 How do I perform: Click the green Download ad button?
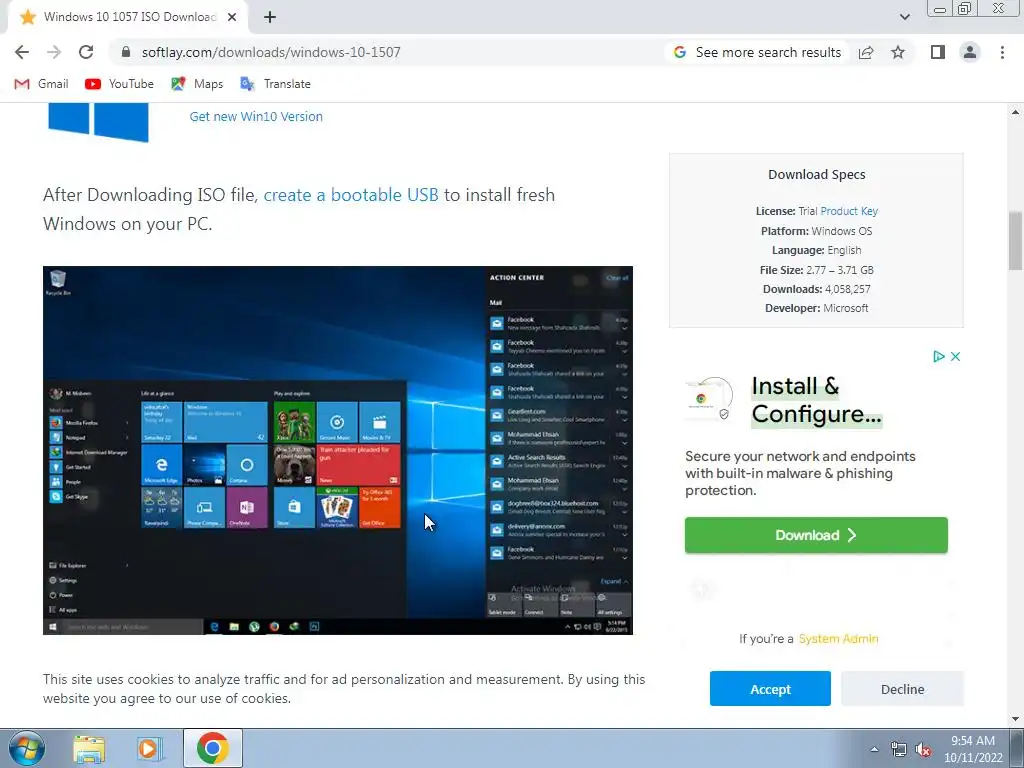816,535
